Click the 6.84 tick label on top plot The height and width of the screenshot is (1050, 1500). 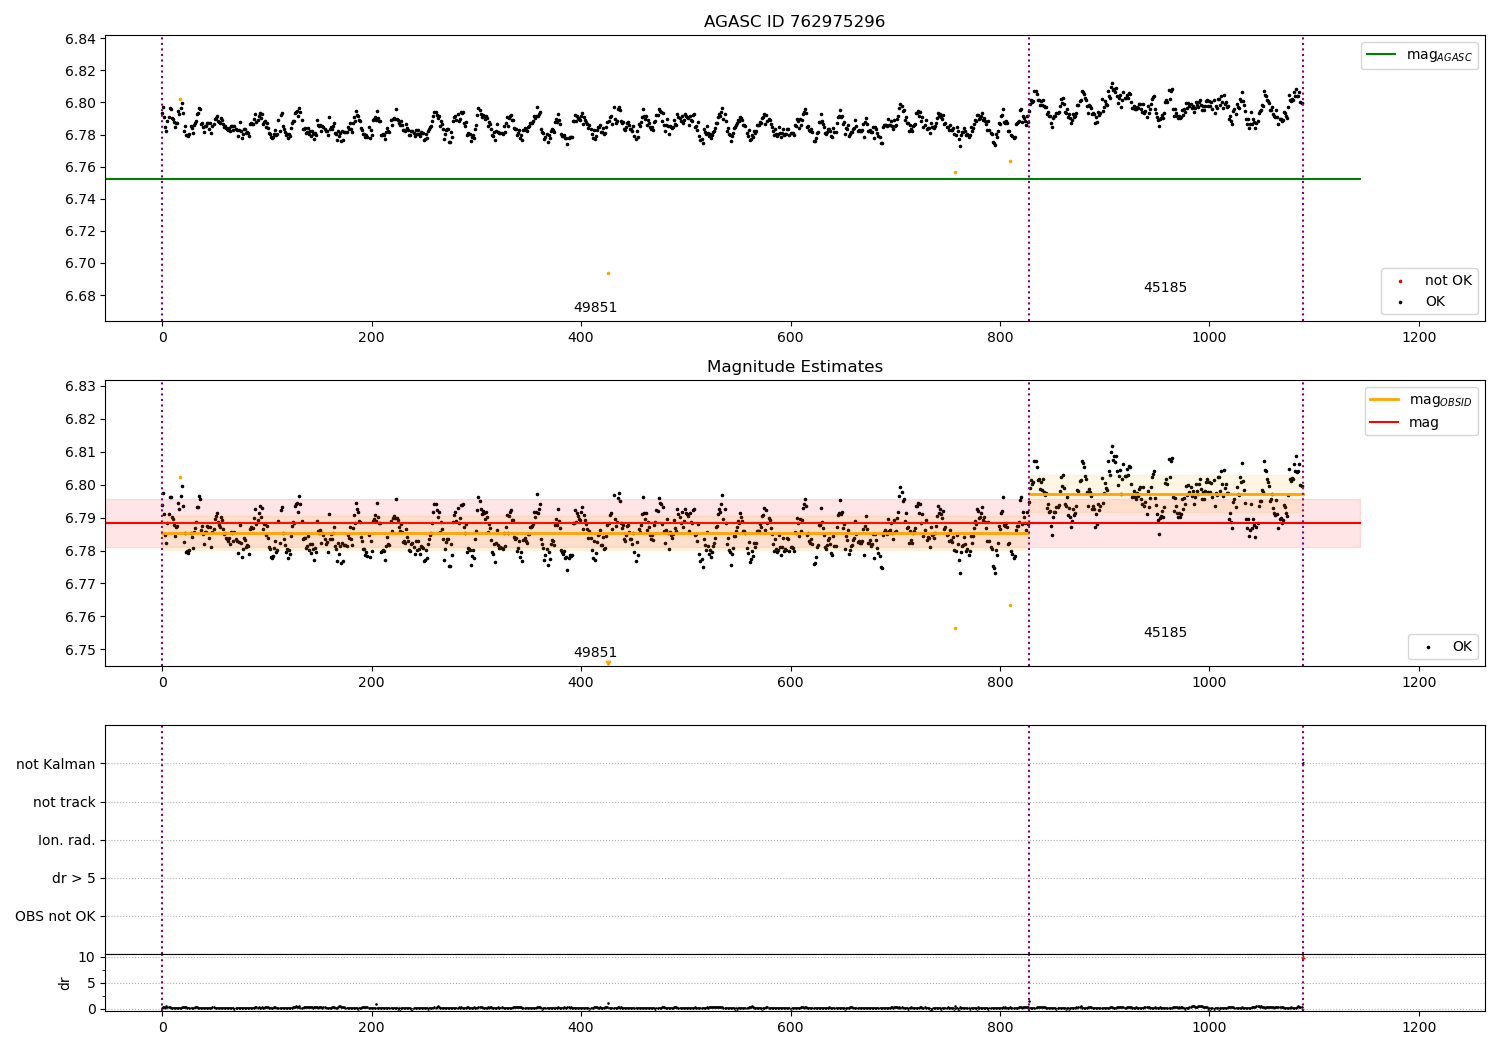tap(80, 39)
